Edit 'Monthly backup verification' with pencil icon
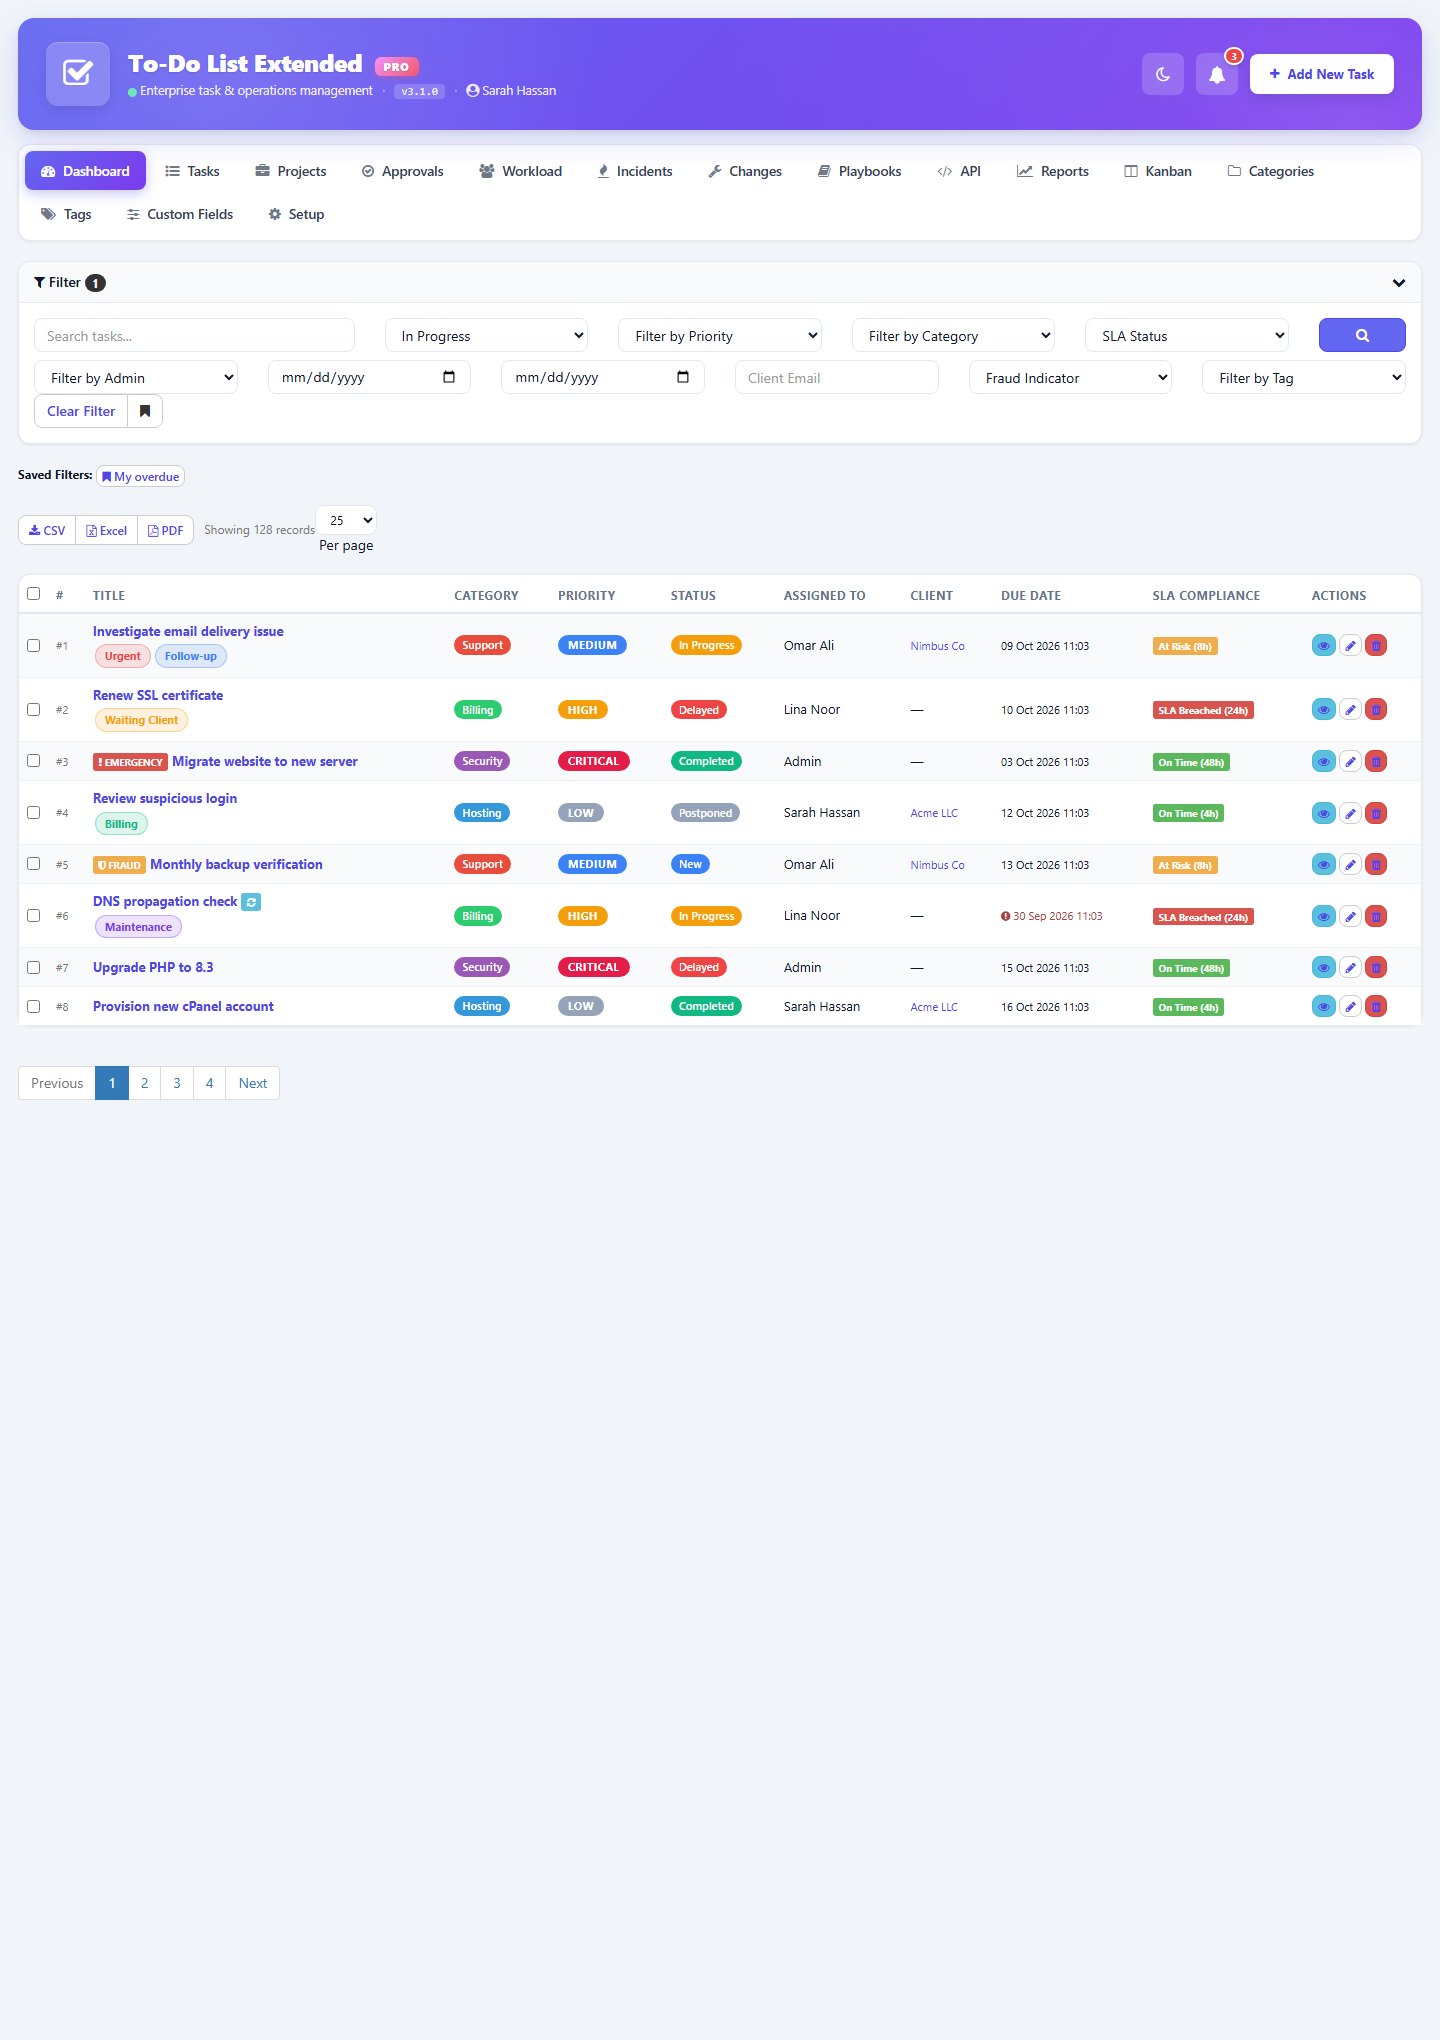This screenshot has width=1440, height=2040. pos(1350,865)
